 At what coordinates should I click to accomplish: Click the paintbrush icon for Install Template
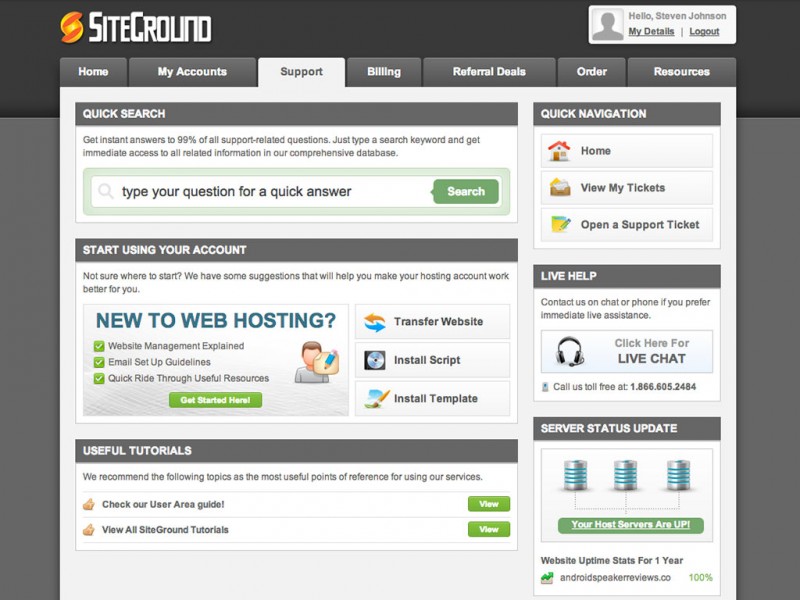click(x=377, y=398)
